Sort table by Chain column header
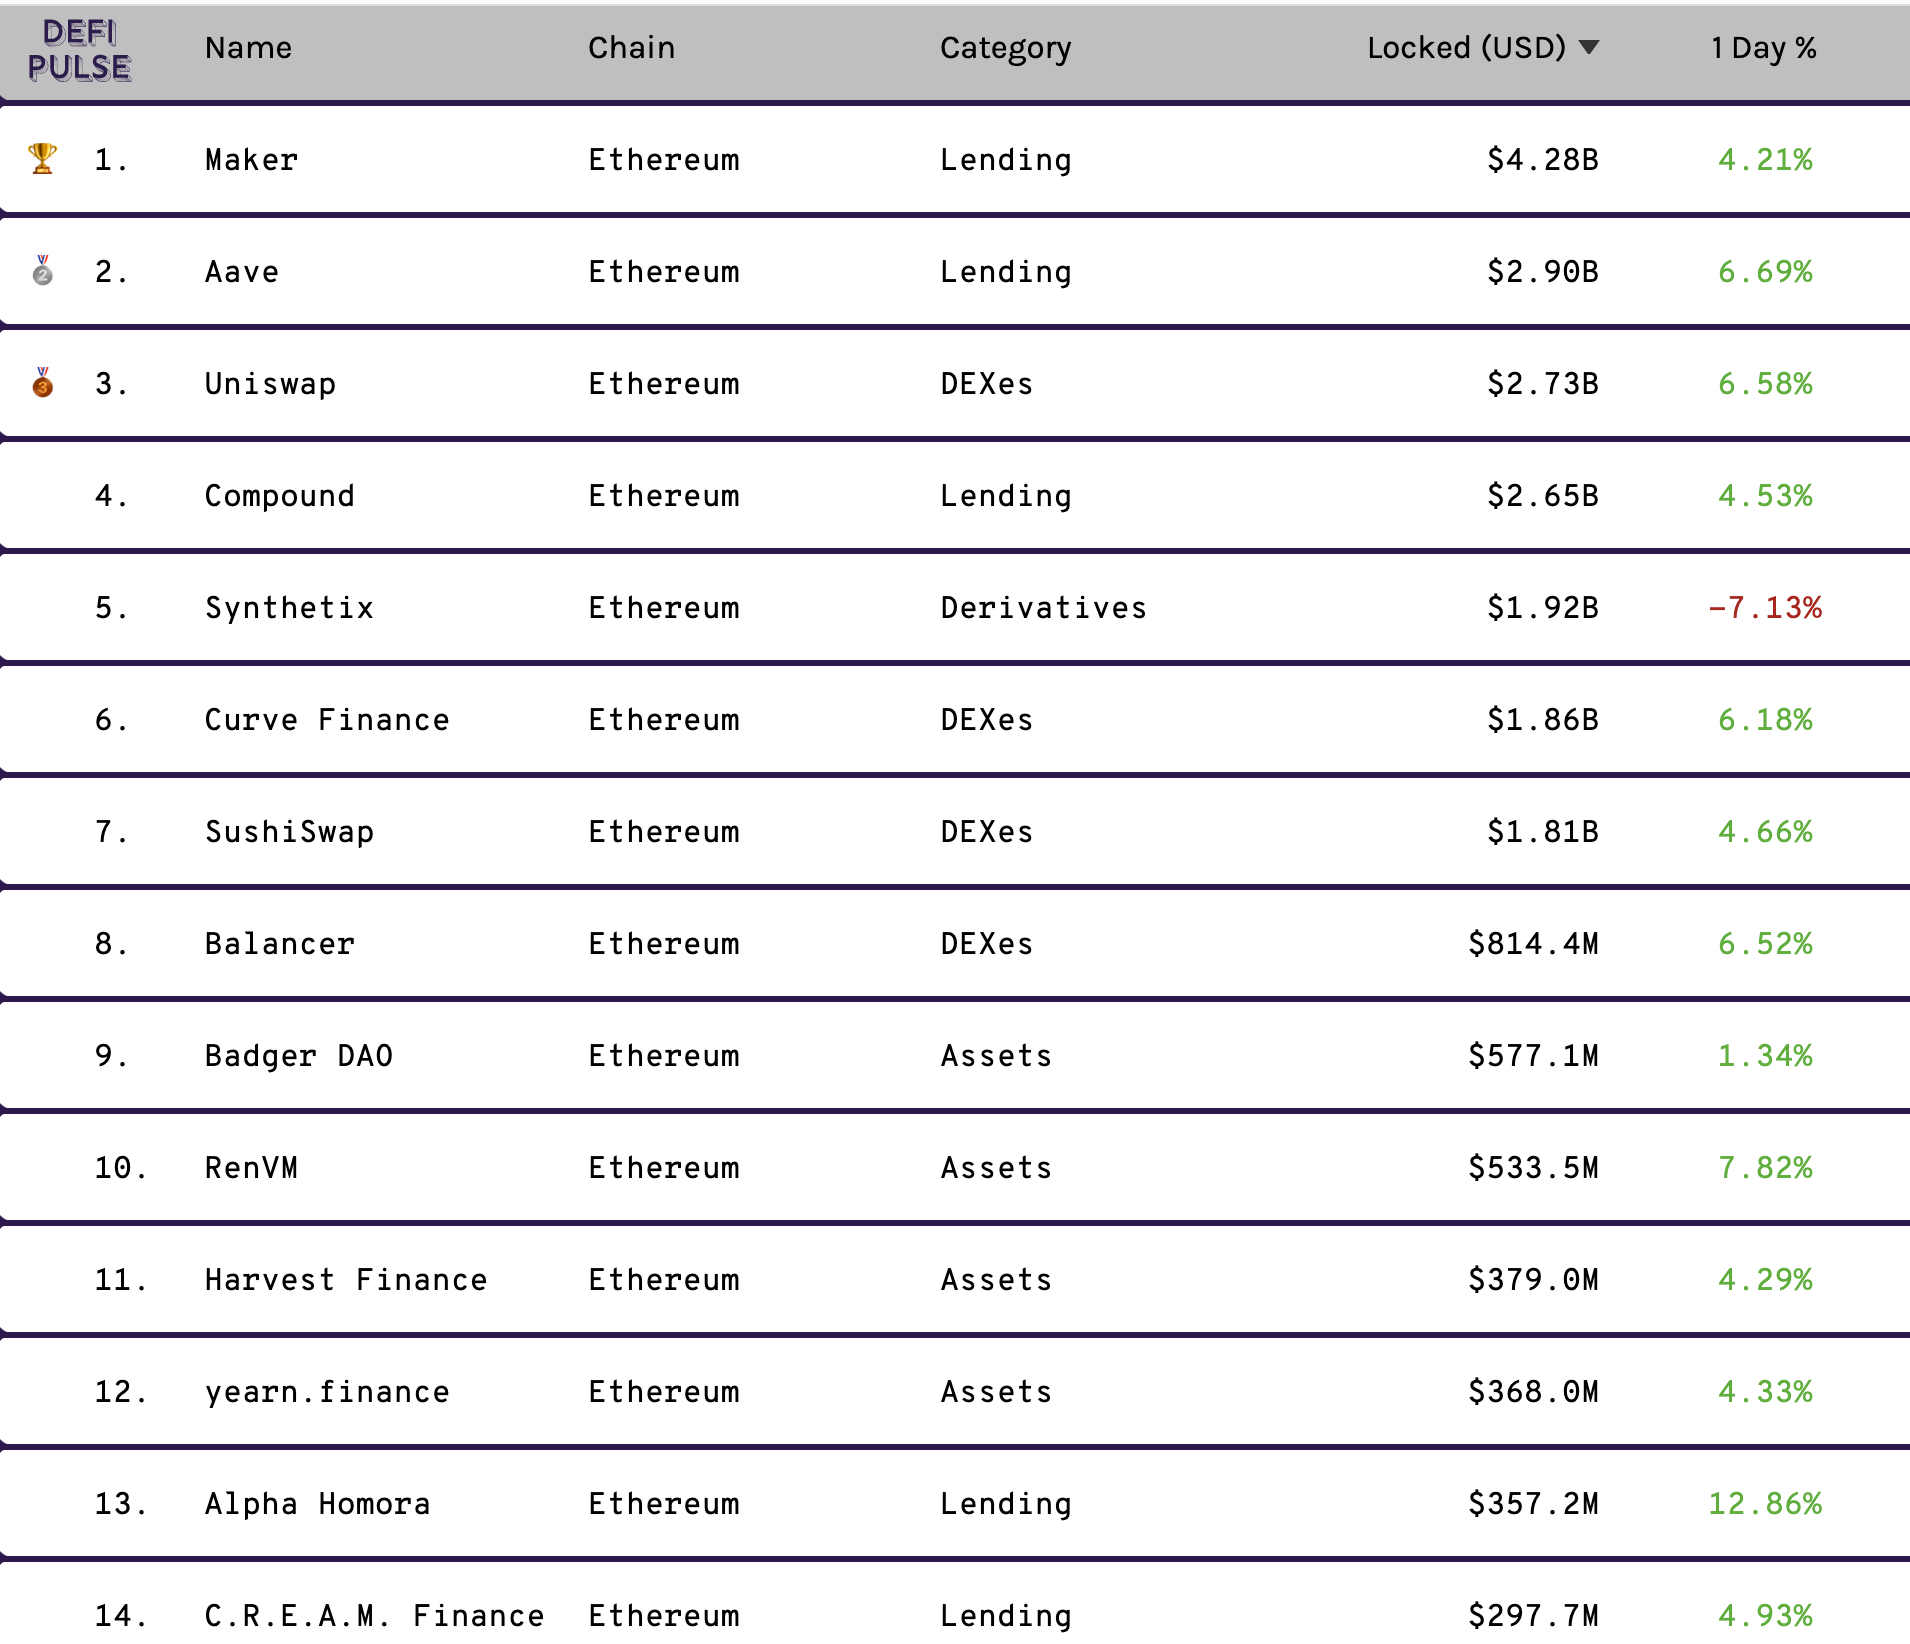Viewport: 1910px width, 1644px height. 631,47
